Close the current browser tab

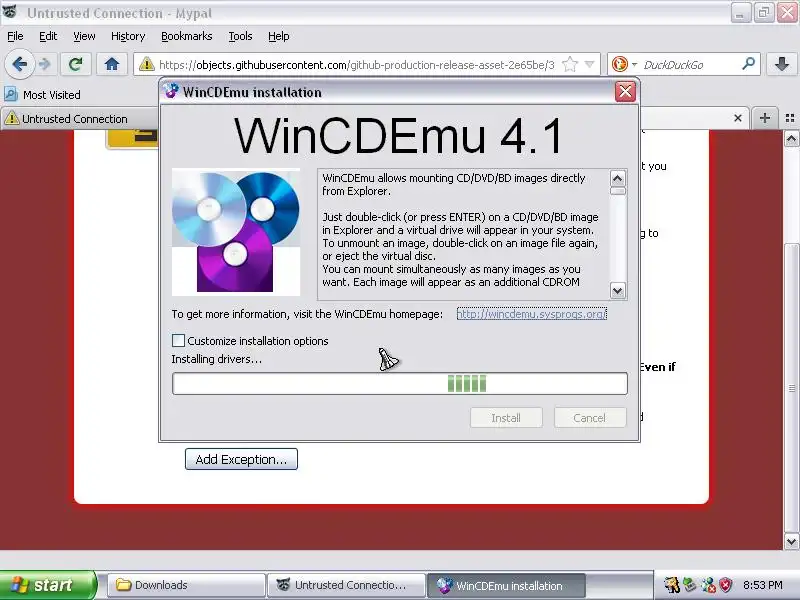[738, 118]
